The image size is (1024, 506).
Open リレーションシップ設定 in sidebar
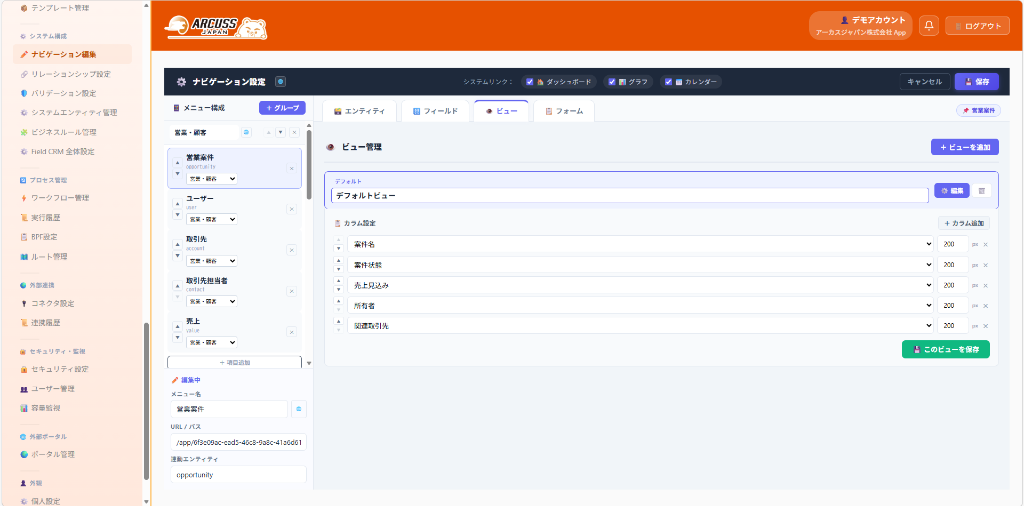[71, 74]
